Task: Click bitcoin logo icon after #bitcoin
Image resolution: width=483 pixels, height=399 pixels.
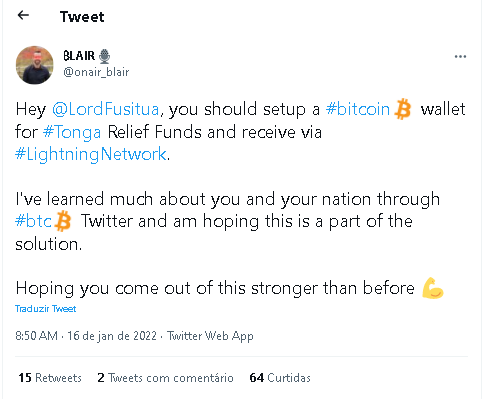Action: click(403, 109)
